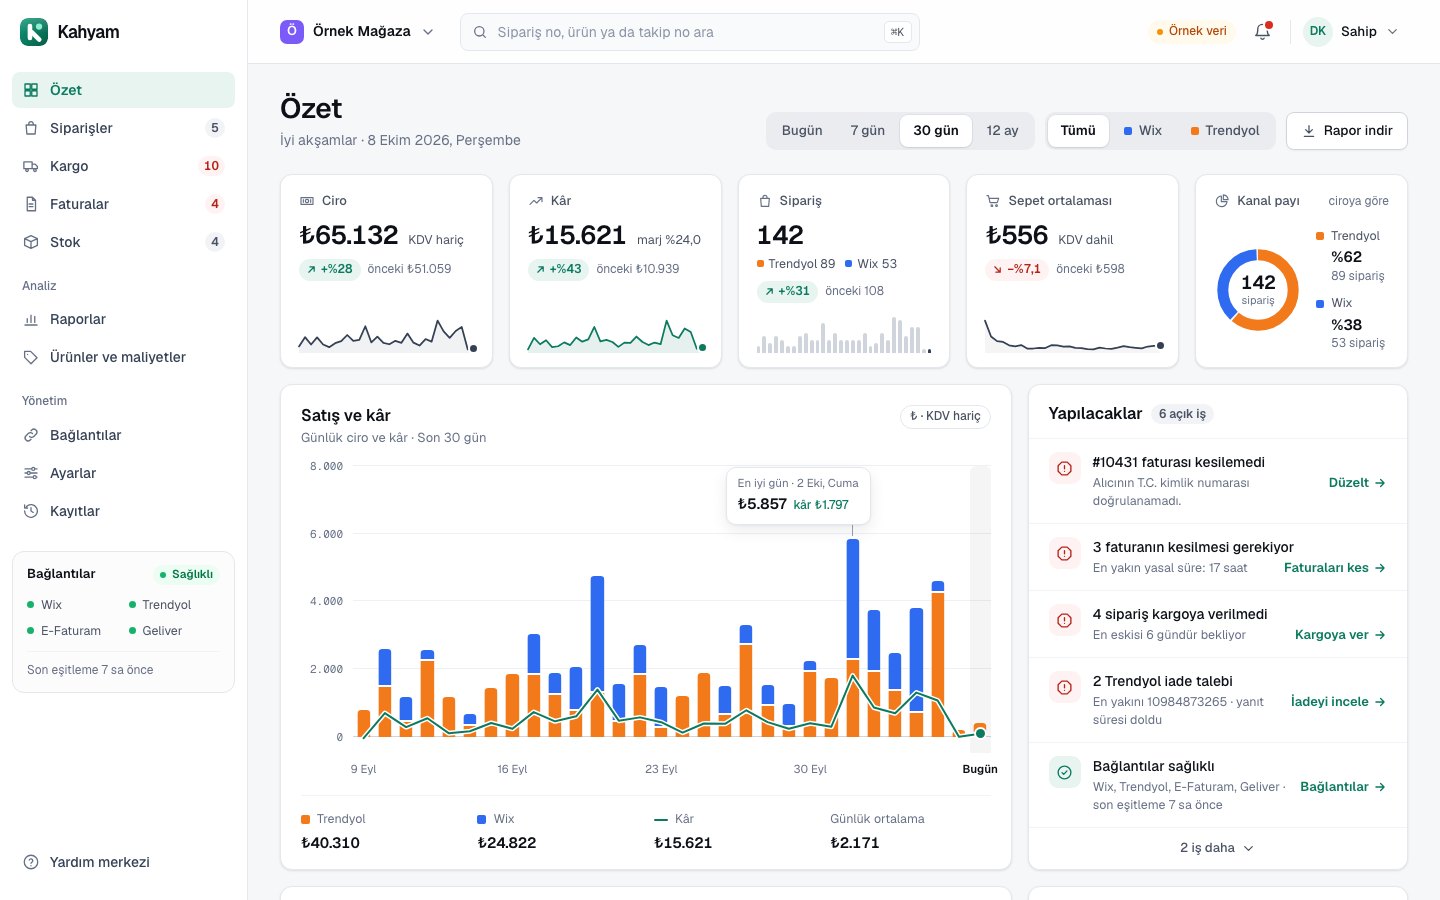The width and height of the screenshot is (1440, 900).
Task: Click the Düzelt link
Action: [x=1357, y=483]
